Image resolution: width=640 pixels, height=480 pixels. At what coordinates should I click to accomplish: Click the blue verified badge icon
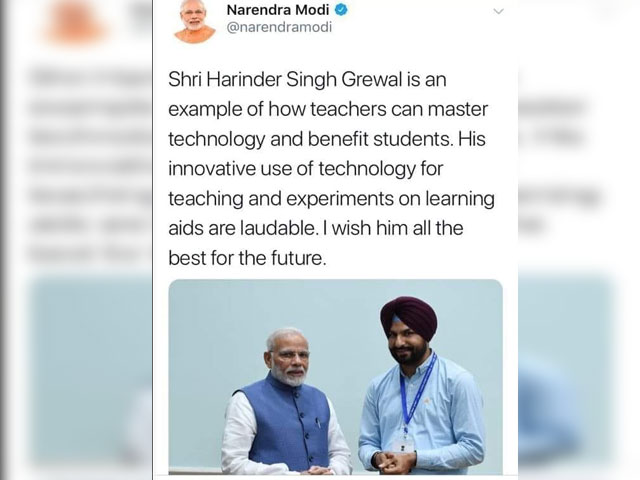[341, 10]
